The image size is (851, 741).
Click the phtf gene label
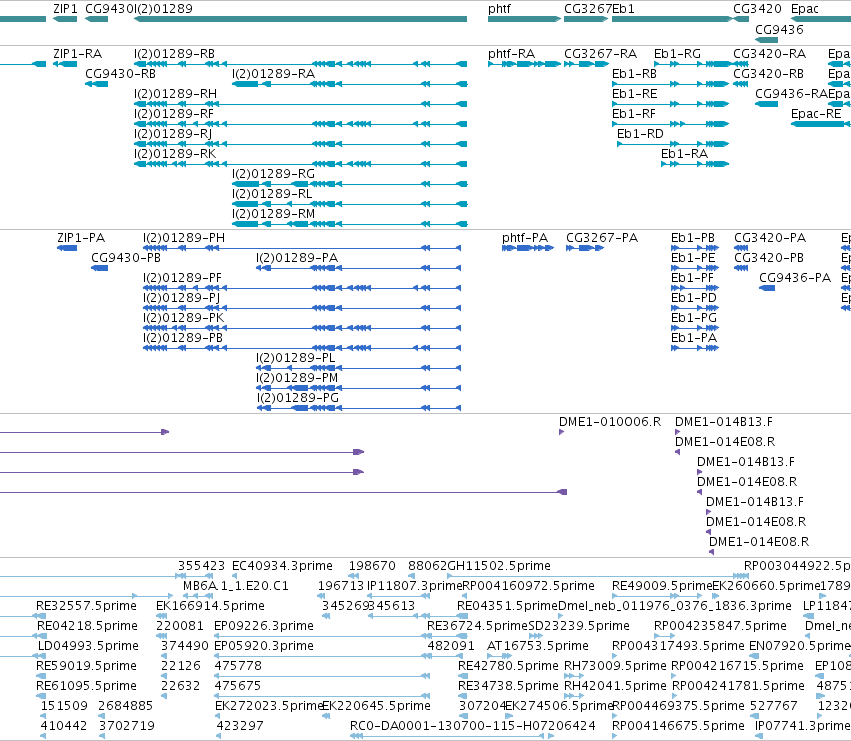point(499,9)
